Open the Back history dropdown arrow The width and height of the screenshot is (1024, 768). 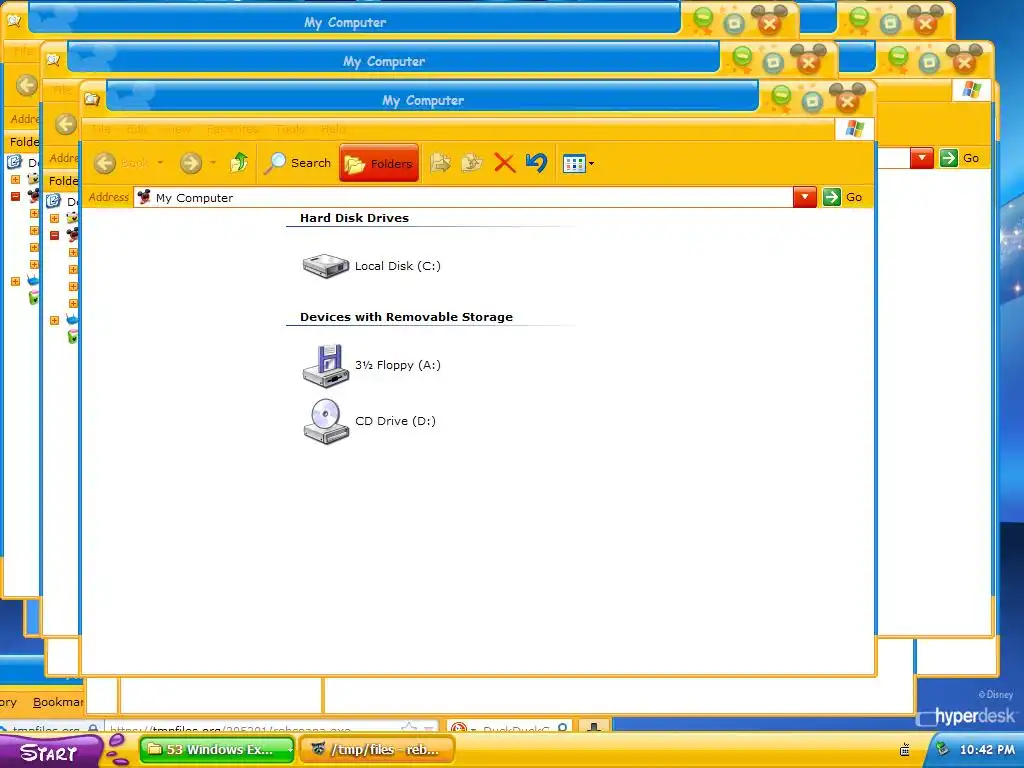click(160, 163)
